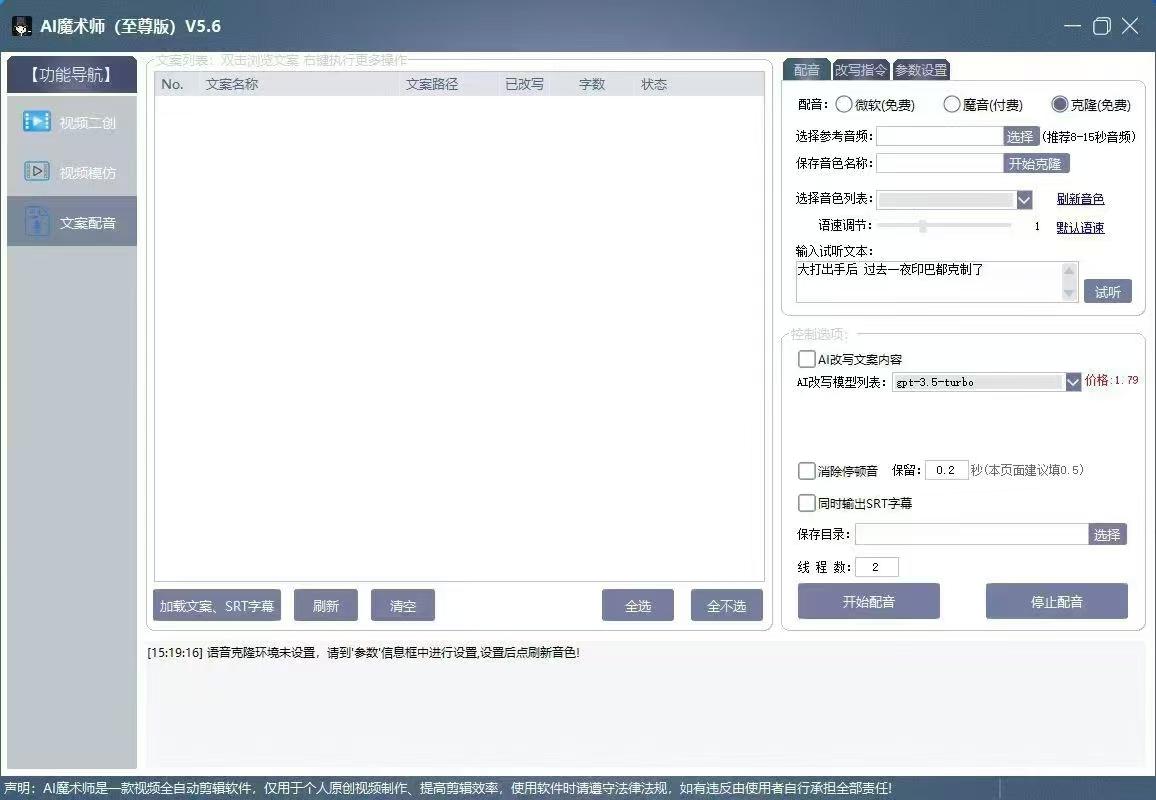Viewport: 1156px width, 800px height.
Task: Click 清空 to clear the file list
Action: (x=402, y=605)
